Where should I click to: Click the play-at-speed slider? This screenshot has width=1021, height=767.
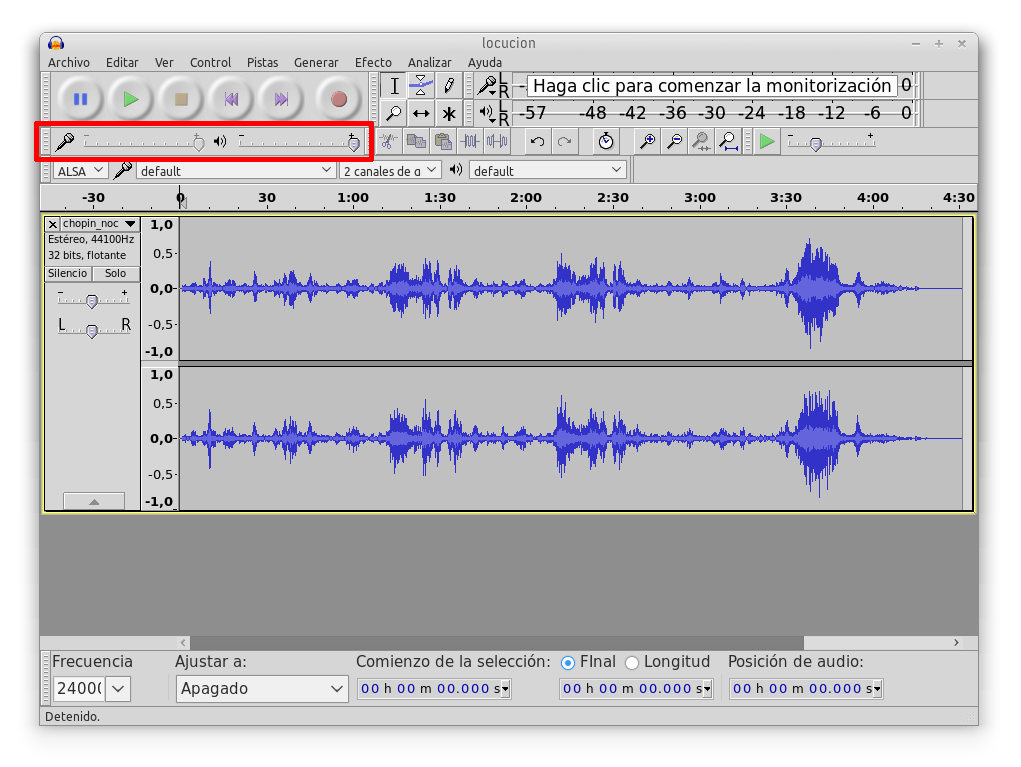[x=831, y=141]
